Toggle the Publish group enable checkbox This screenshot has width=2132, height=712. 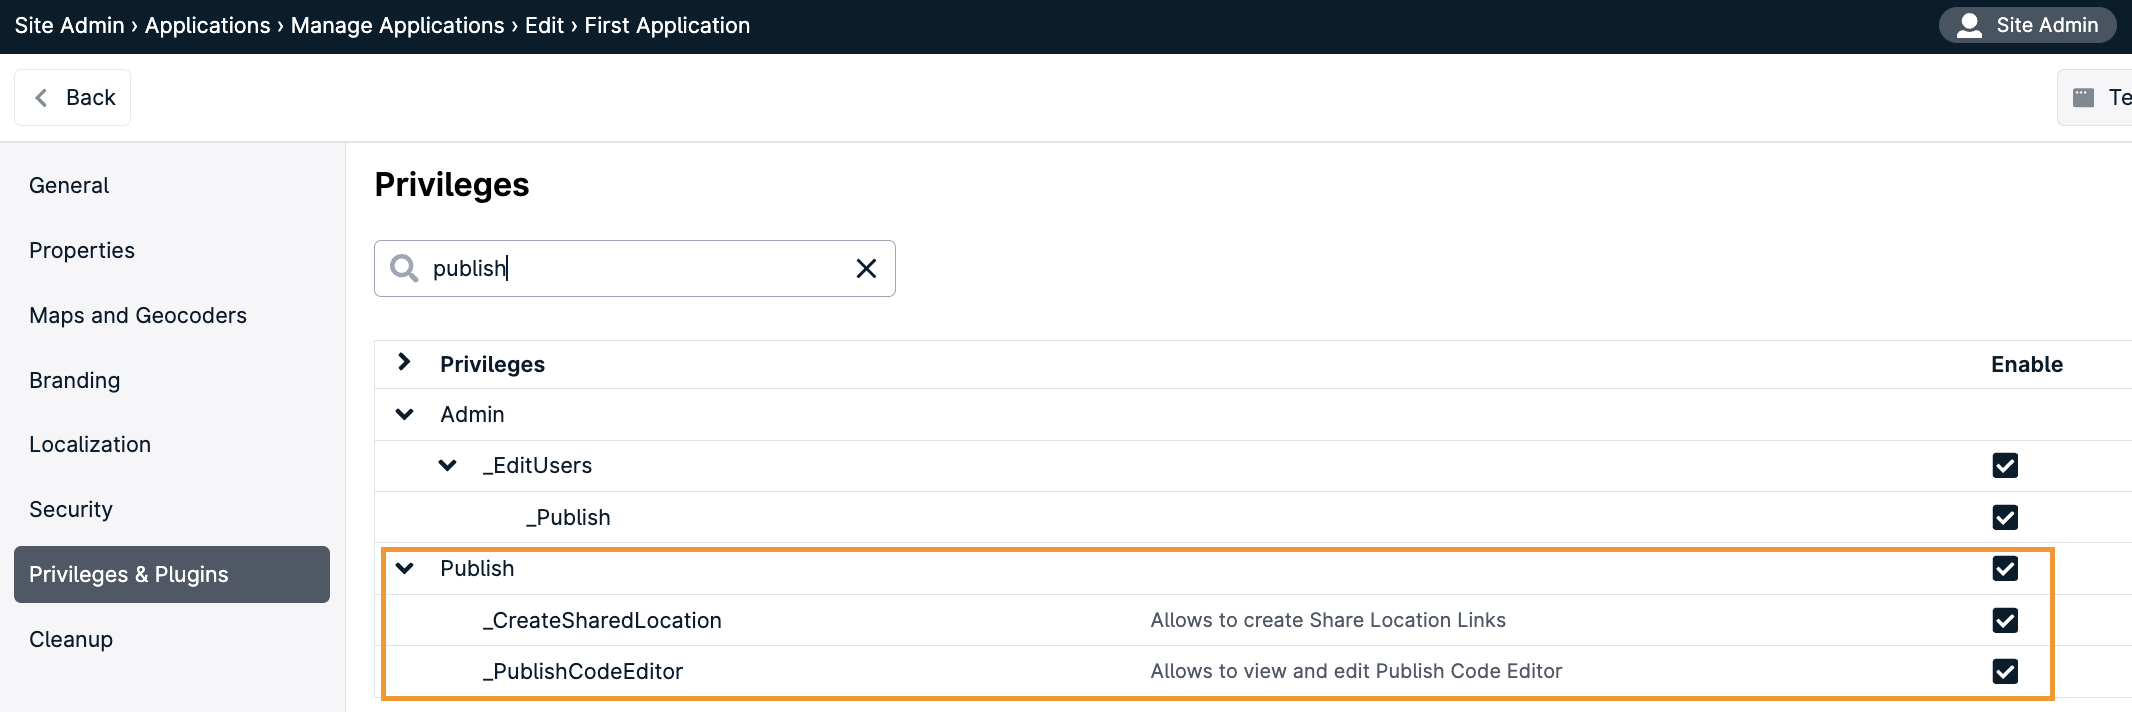point(2005,568)
